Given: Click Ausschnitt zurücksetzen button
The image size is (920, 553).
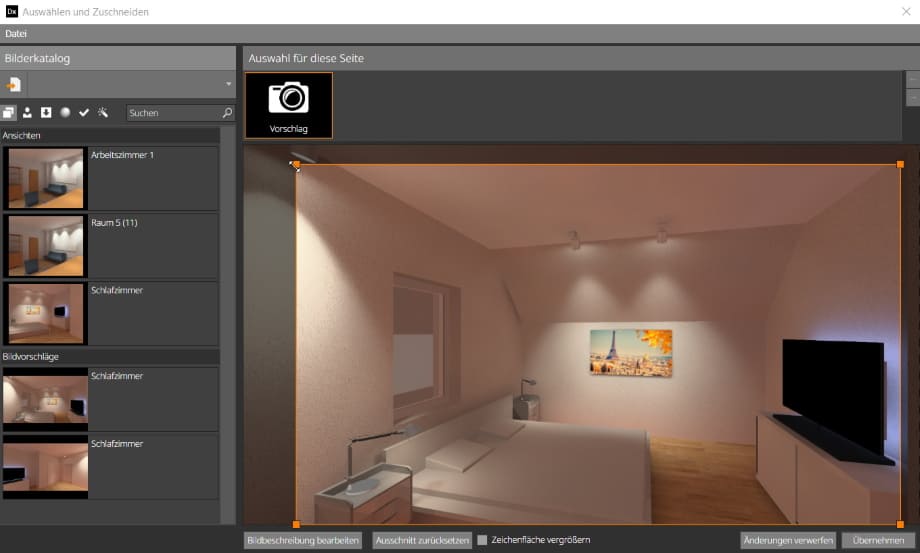Looking at the screenshot, I should (421, 540).
